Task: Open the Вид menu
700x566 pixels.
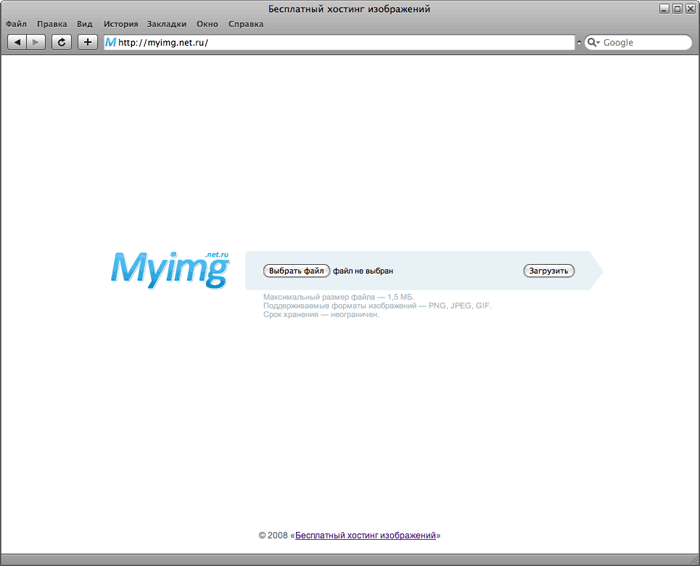Action: 85,23
